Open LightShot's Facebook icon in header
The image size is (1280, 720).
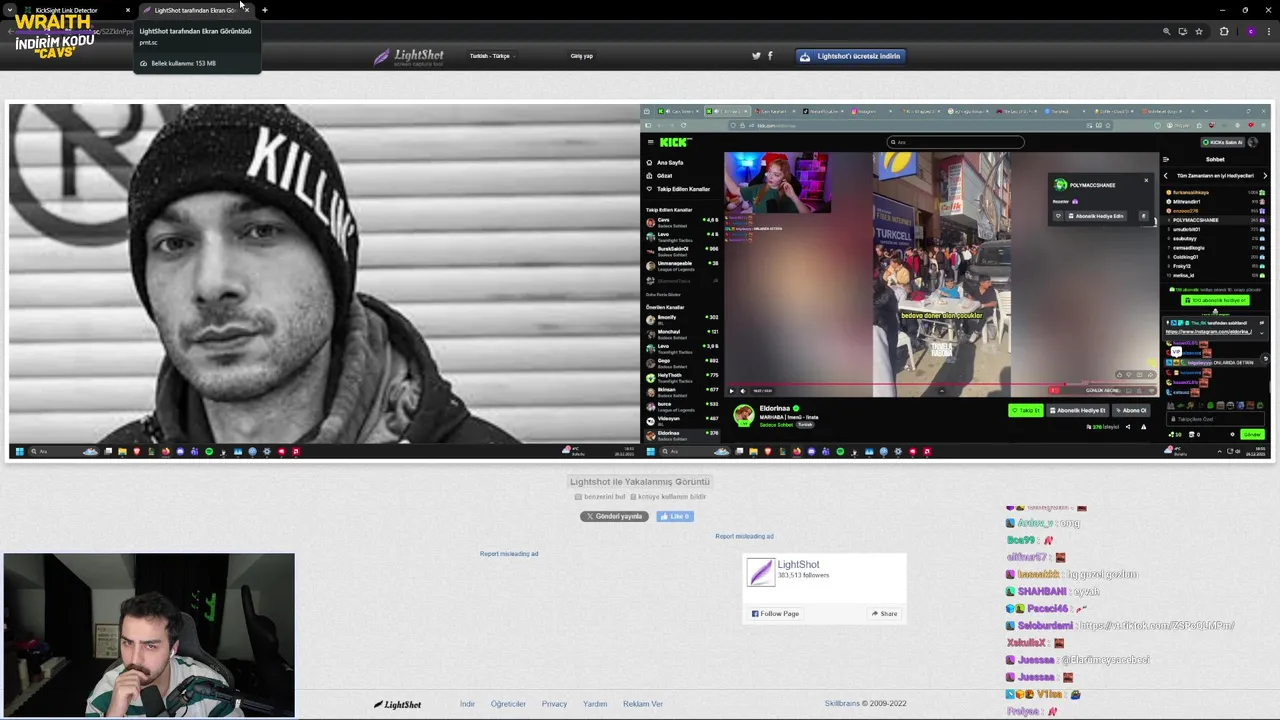coord(770,56)
